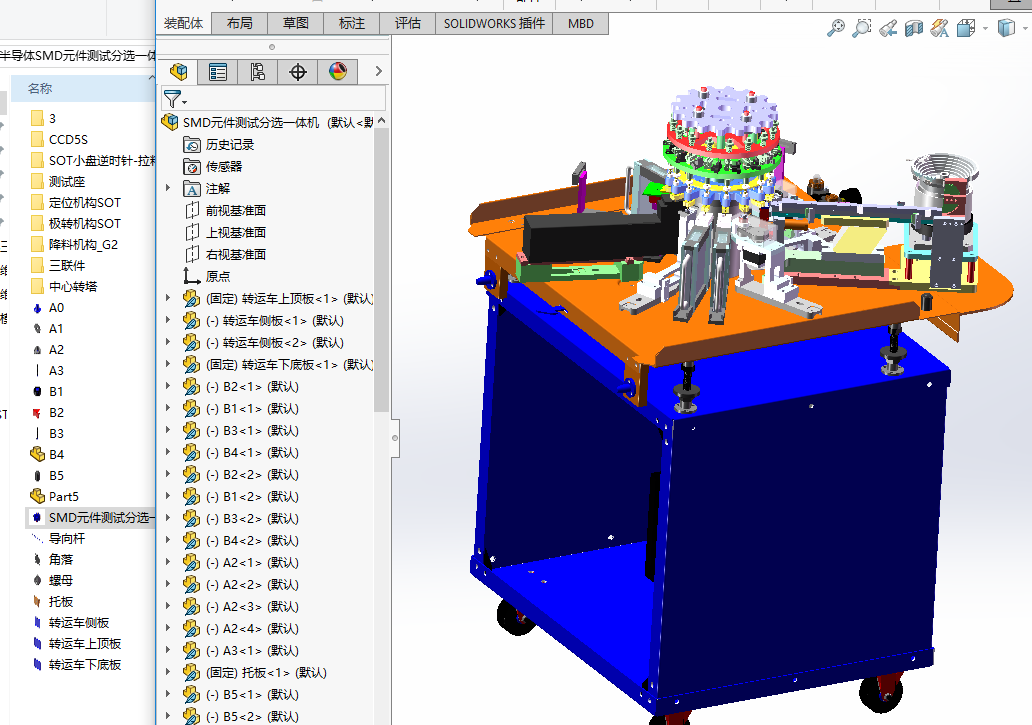This screenshot has height=725, width=1032.
Task: Click the filter search field in tree
Action: click(288, 99)
